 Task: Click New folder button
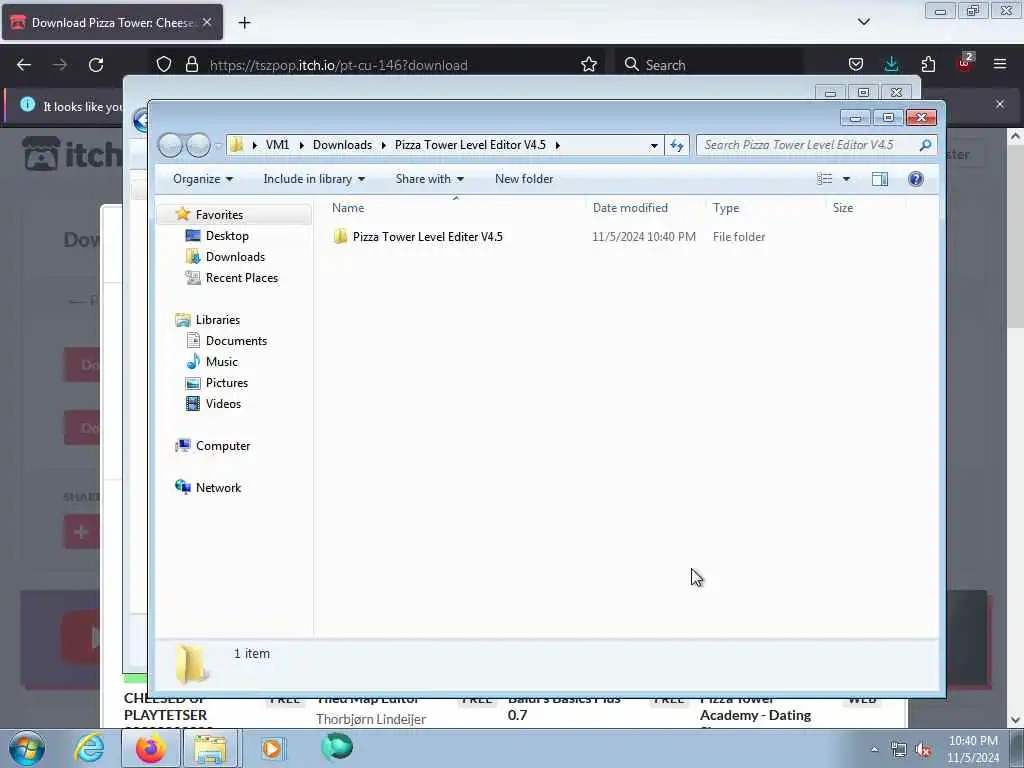524,179
